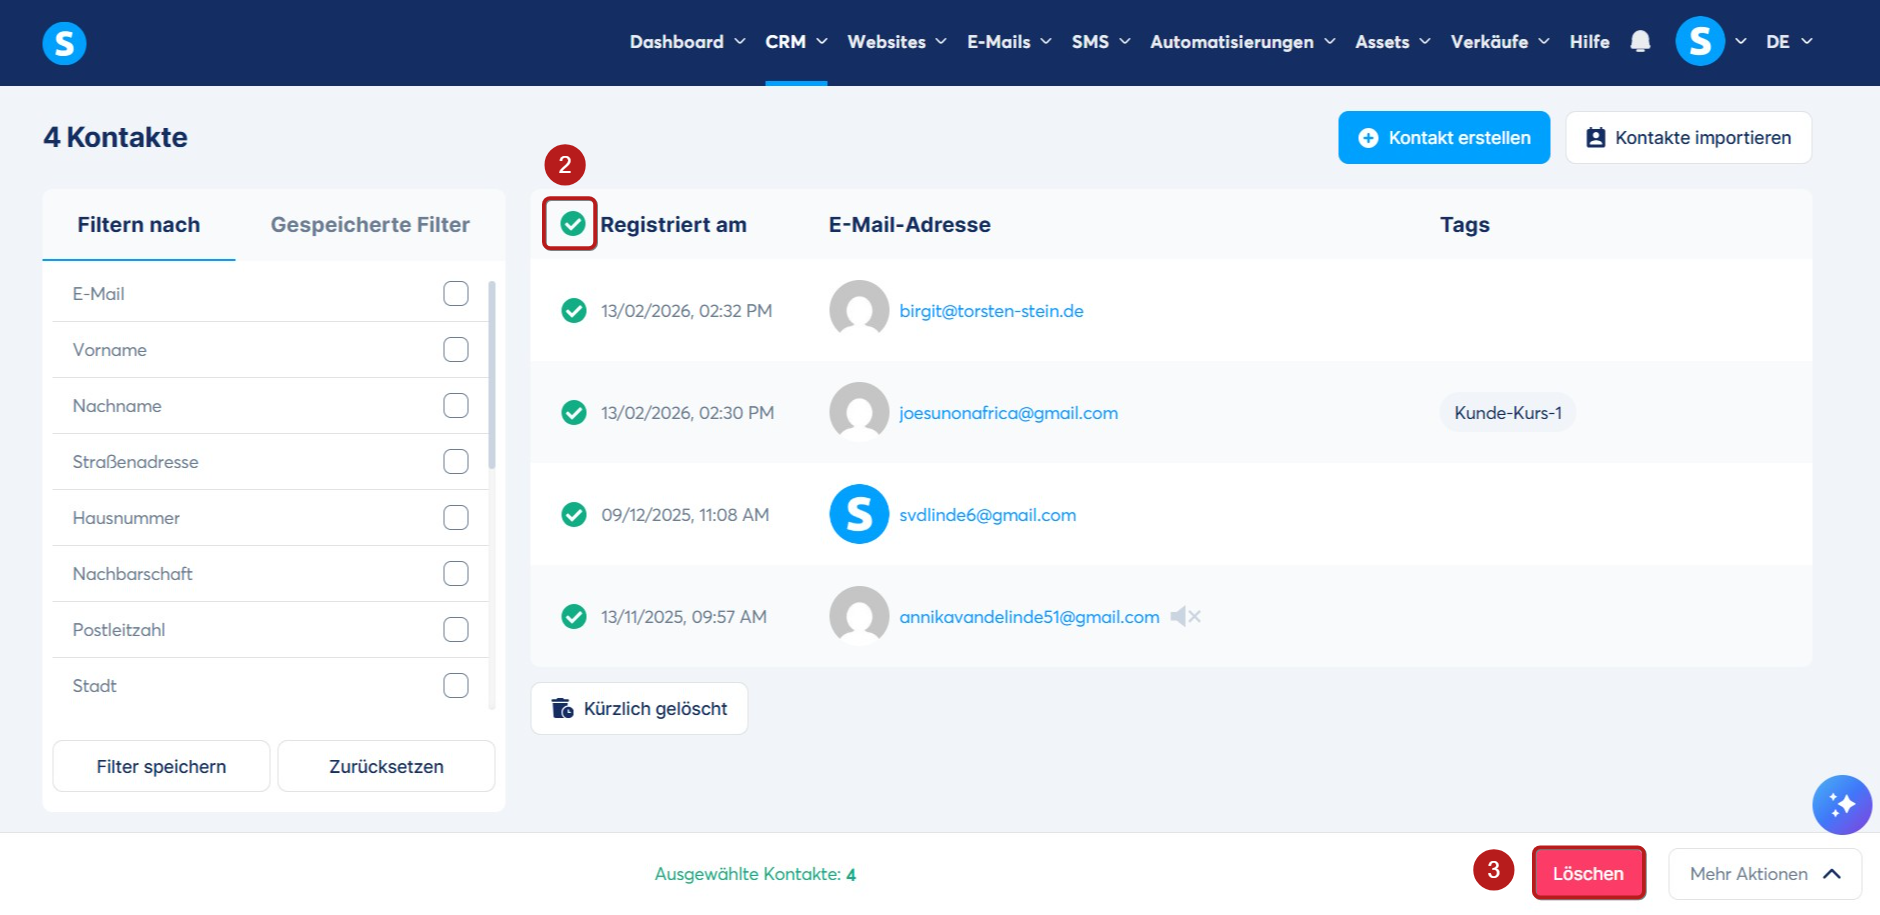Click the Kontakt erstellen button
Viewport: 1880px width, 915px height.
click(x=1444, y=138)
